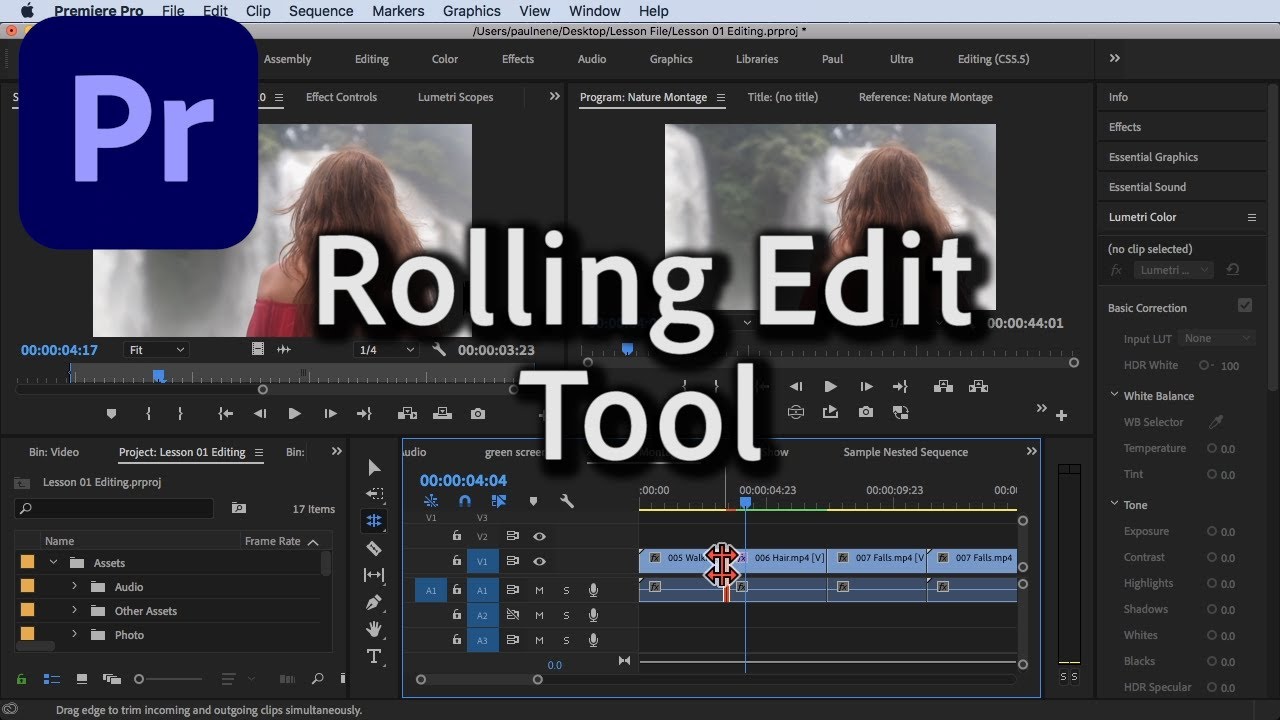
Task: Toggle linked selection in timeline
Action: pos(499,501)
